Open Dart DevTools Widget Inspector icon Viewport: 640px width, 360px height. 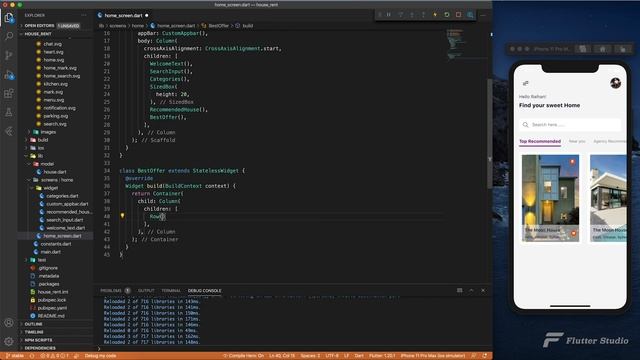point(470,15)
